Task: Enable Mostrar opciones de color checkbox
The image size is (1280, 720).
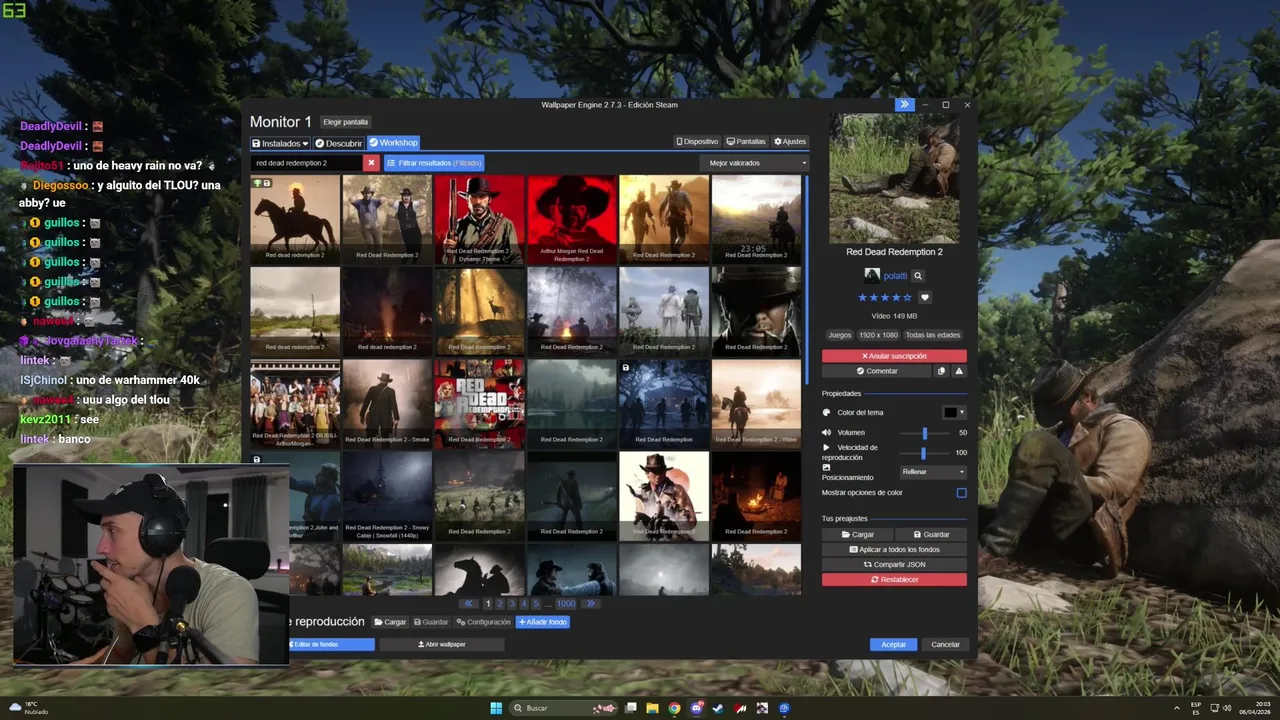Action: coord(962,493)
